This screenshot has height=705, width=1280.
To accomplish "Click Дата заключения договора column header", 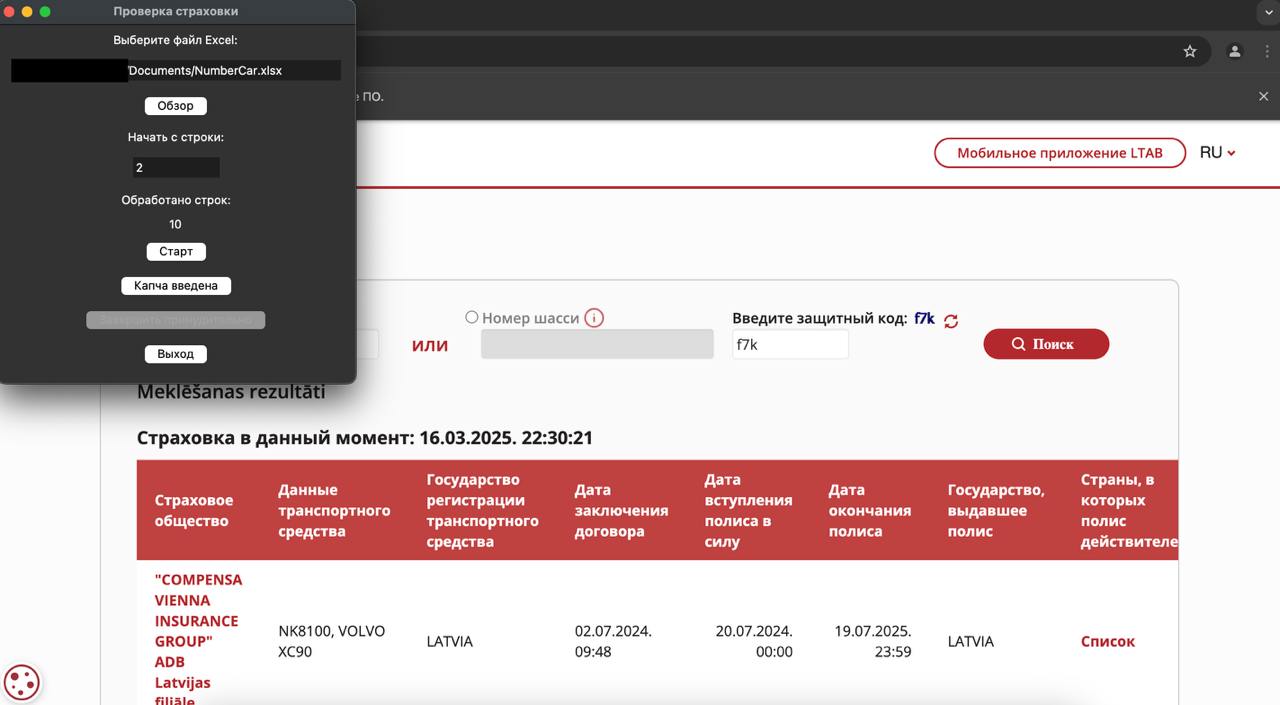I will (x=621, y=510).
